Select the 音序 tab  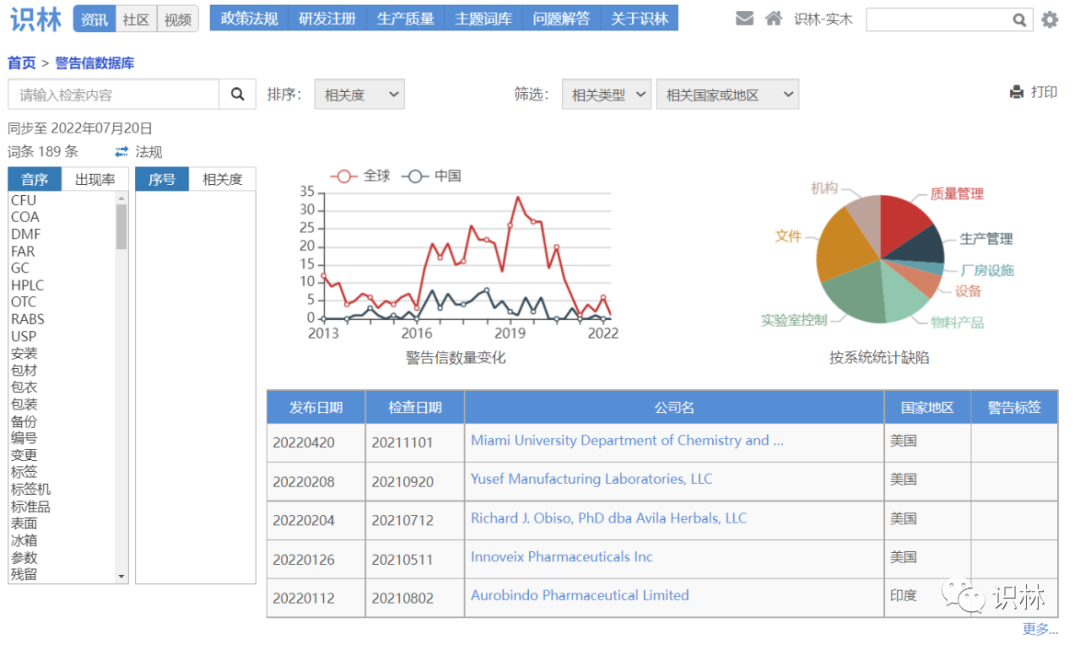pos(34,179)
